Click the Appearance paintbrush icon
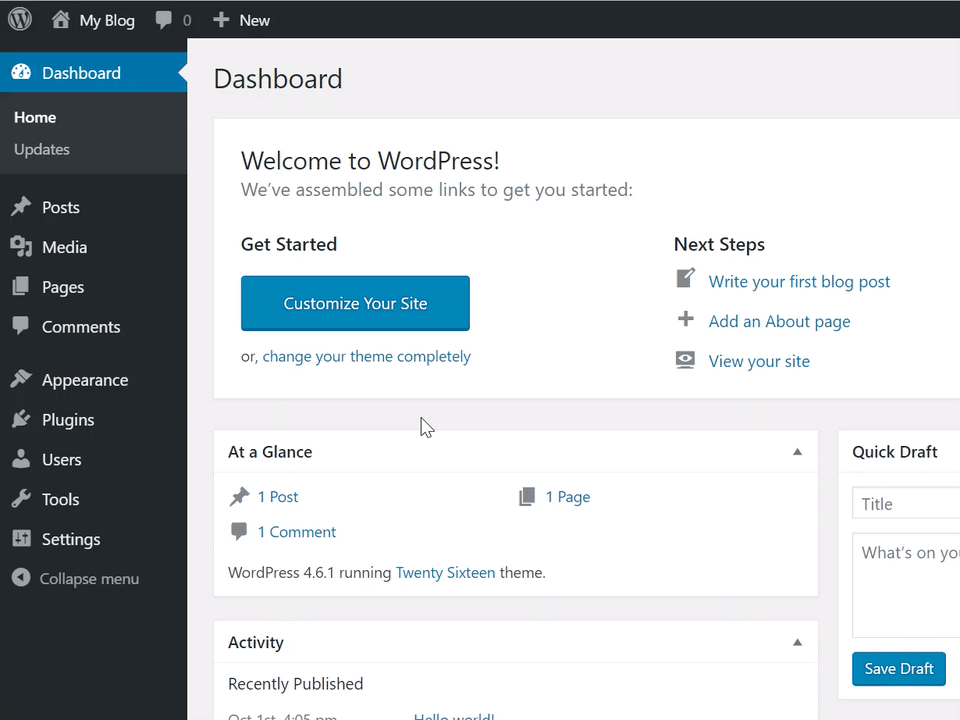This screenshot has width=960, height=720. (x=21, y=379)
